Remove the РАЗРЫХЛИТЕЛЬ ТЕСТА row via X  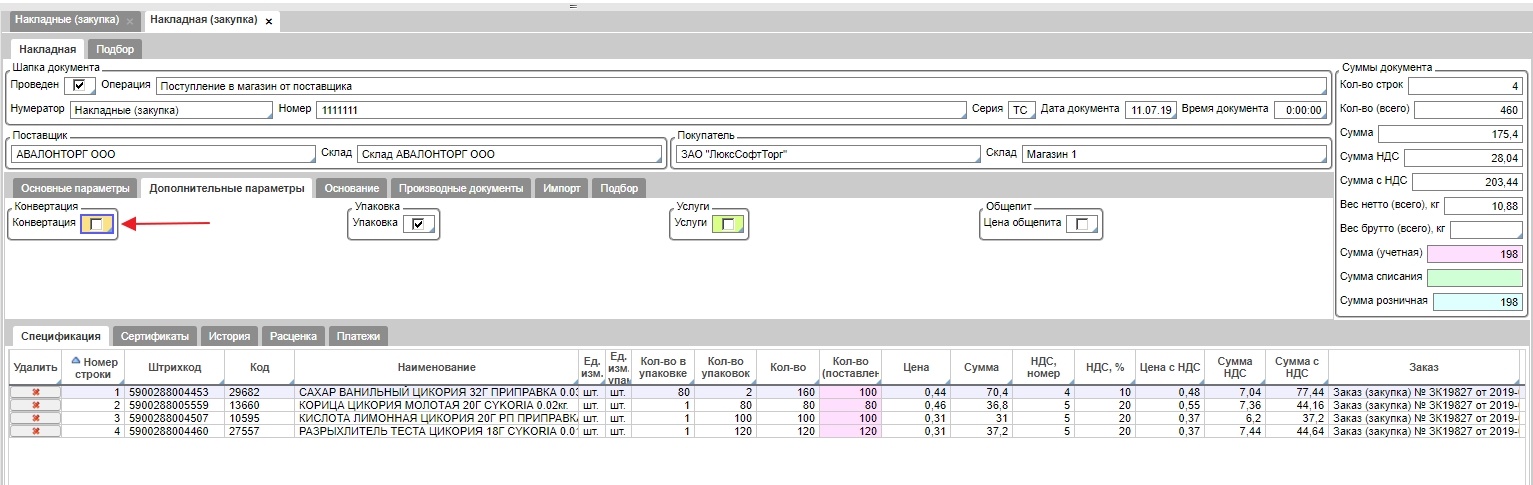[36, 431]
